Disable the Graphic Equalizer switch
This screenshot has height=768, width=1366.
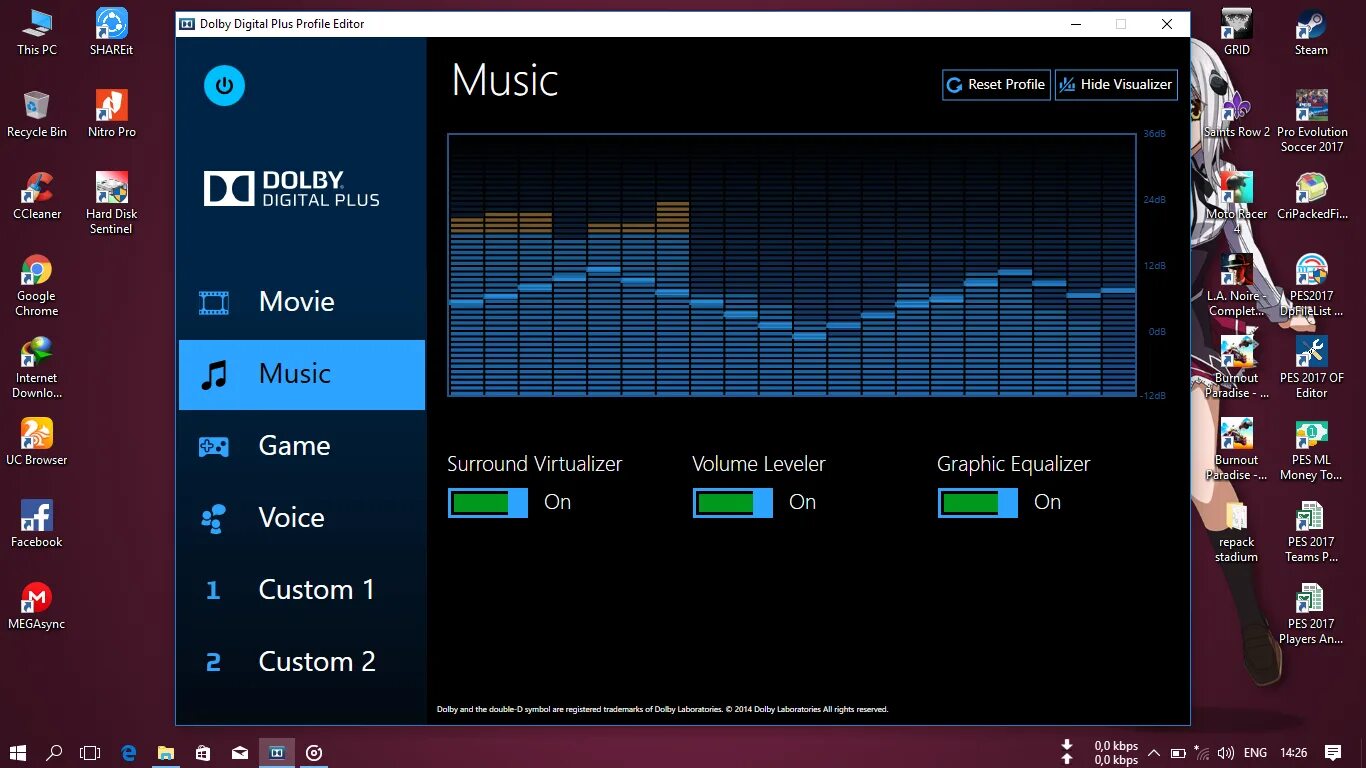(x=977, y=503)
